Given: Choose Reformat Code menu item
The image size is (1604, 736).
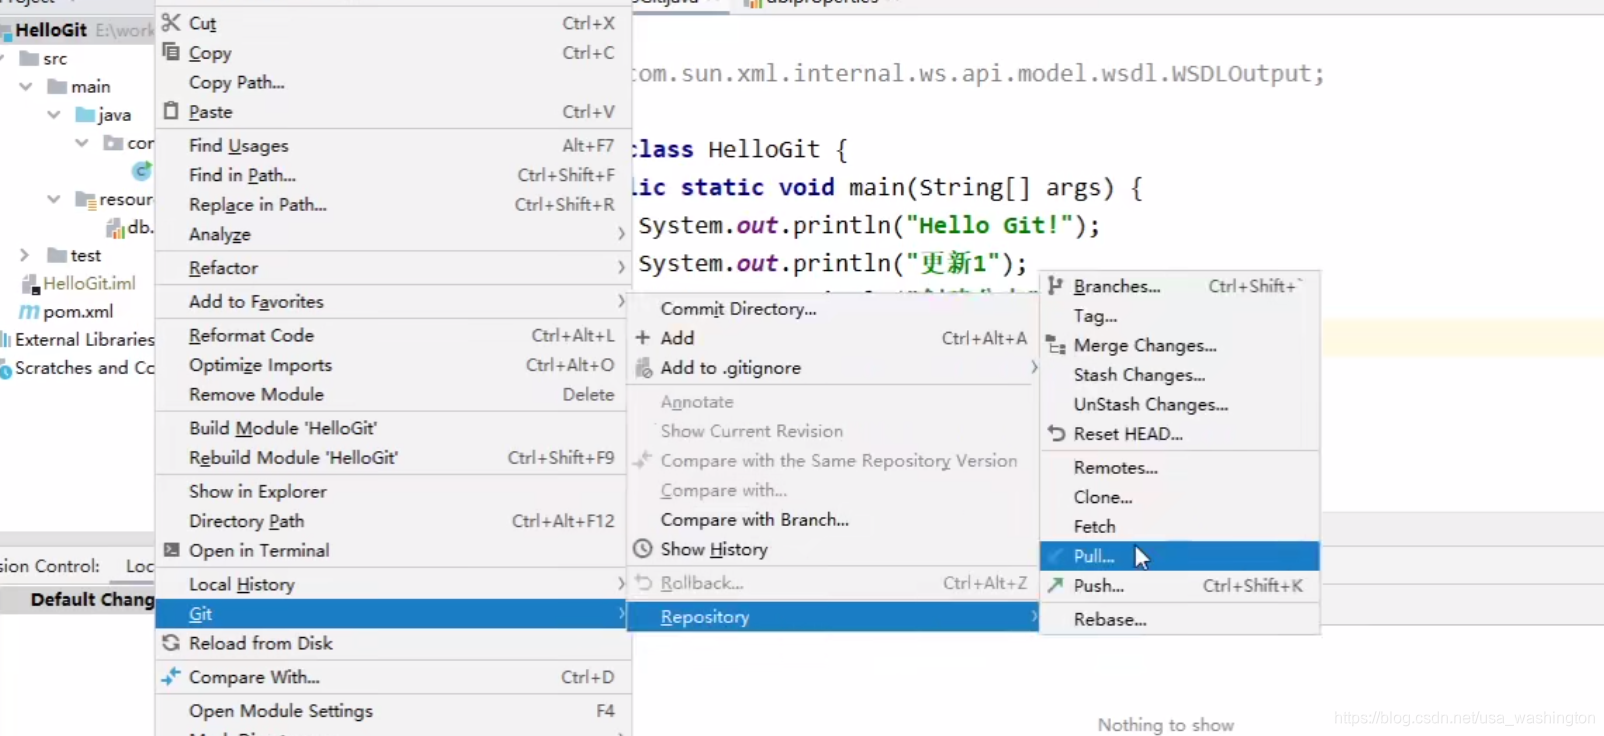Looking at the screenshot, I should pyautogui.click(x=393, y=336).
